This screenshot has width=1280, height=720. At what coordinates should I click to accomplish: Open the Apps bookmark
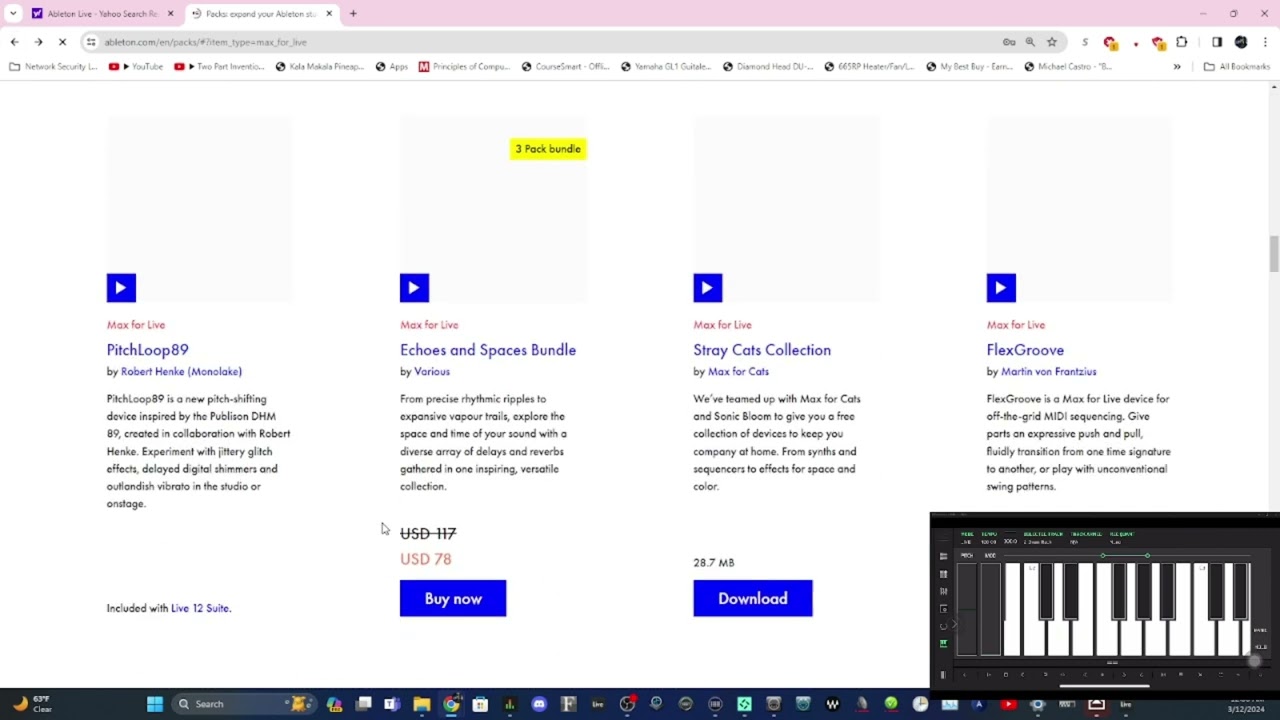click(392, 67)
